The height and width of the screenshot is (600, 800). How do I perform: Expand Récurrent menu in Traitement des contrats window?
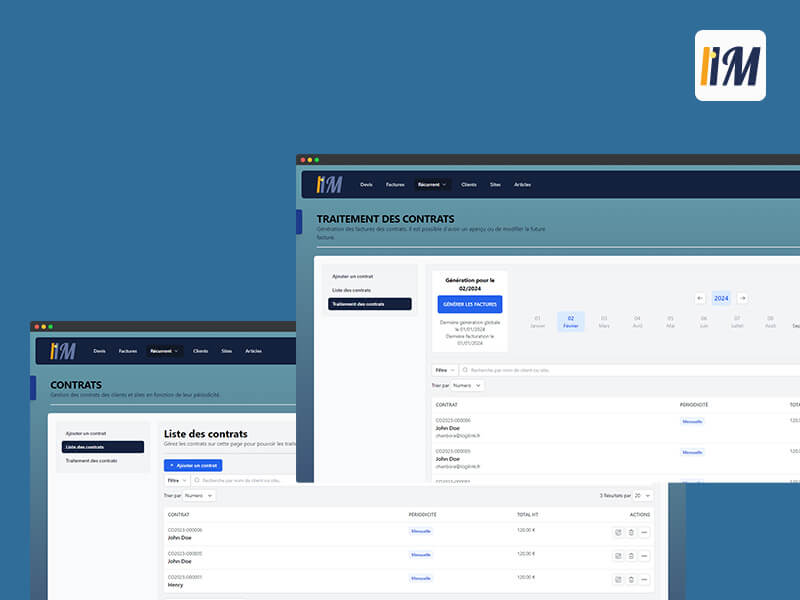pos(433,185)
